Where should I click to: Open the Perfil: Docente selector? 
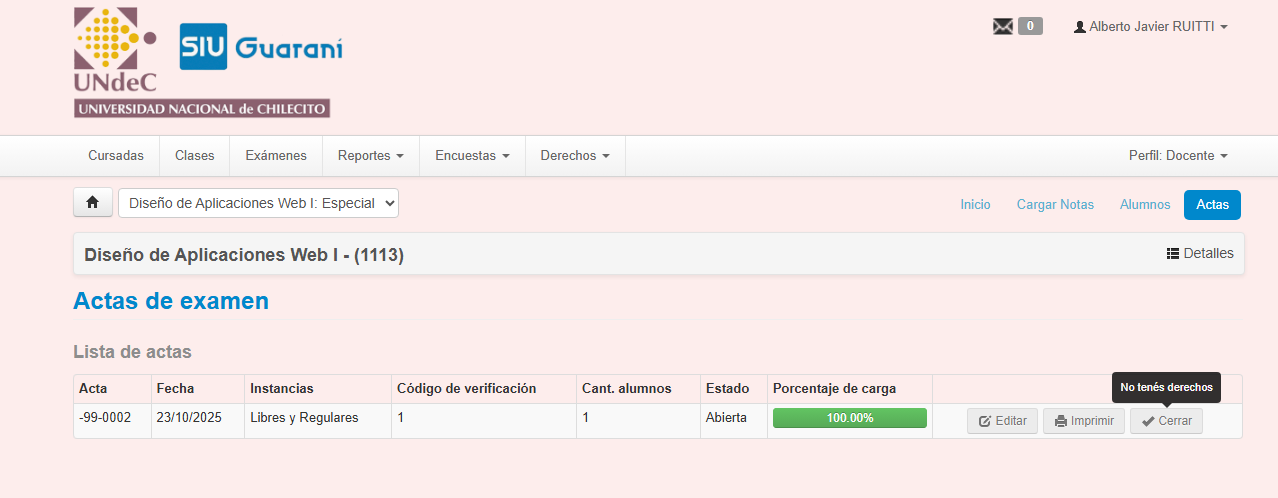pyautogui.click(x=1177, y=156)
